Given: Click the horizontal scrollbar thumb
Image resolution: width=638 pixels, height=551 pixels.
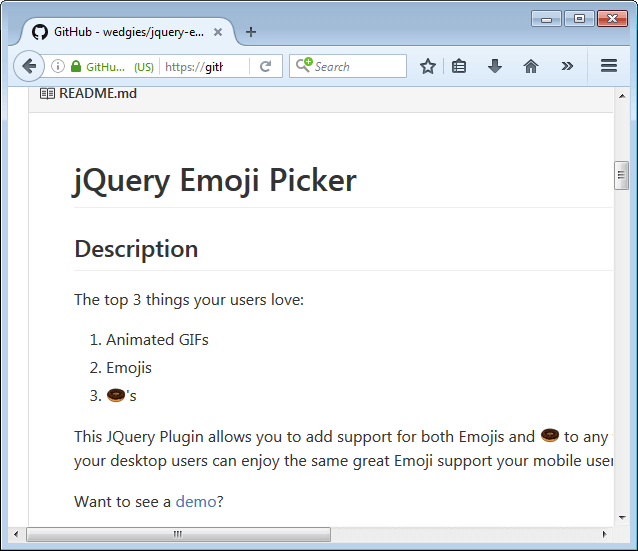Looking at the screenshot, I should click(179, 534).
